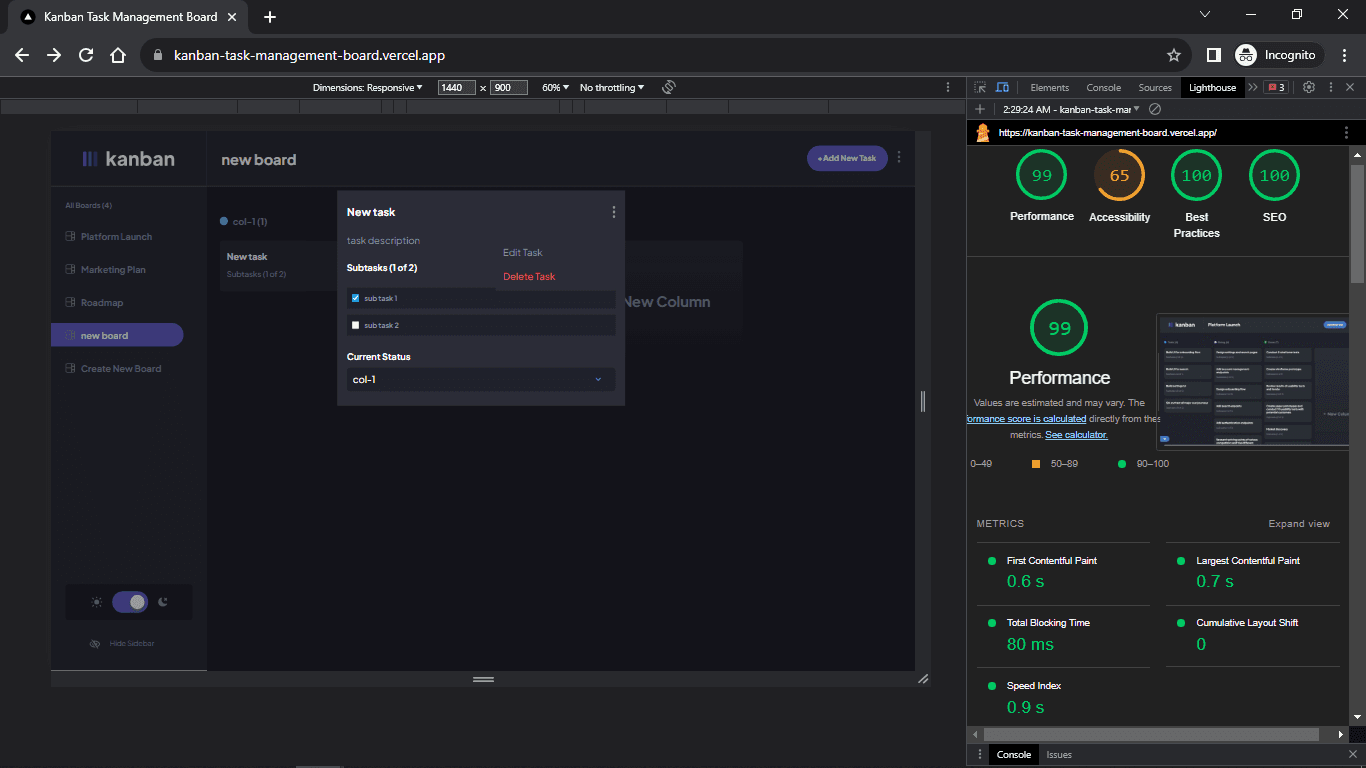The height and width of the screenshot is (768, 1366).
Task: Click the red error count badge
Action: tap(1276, 88)
